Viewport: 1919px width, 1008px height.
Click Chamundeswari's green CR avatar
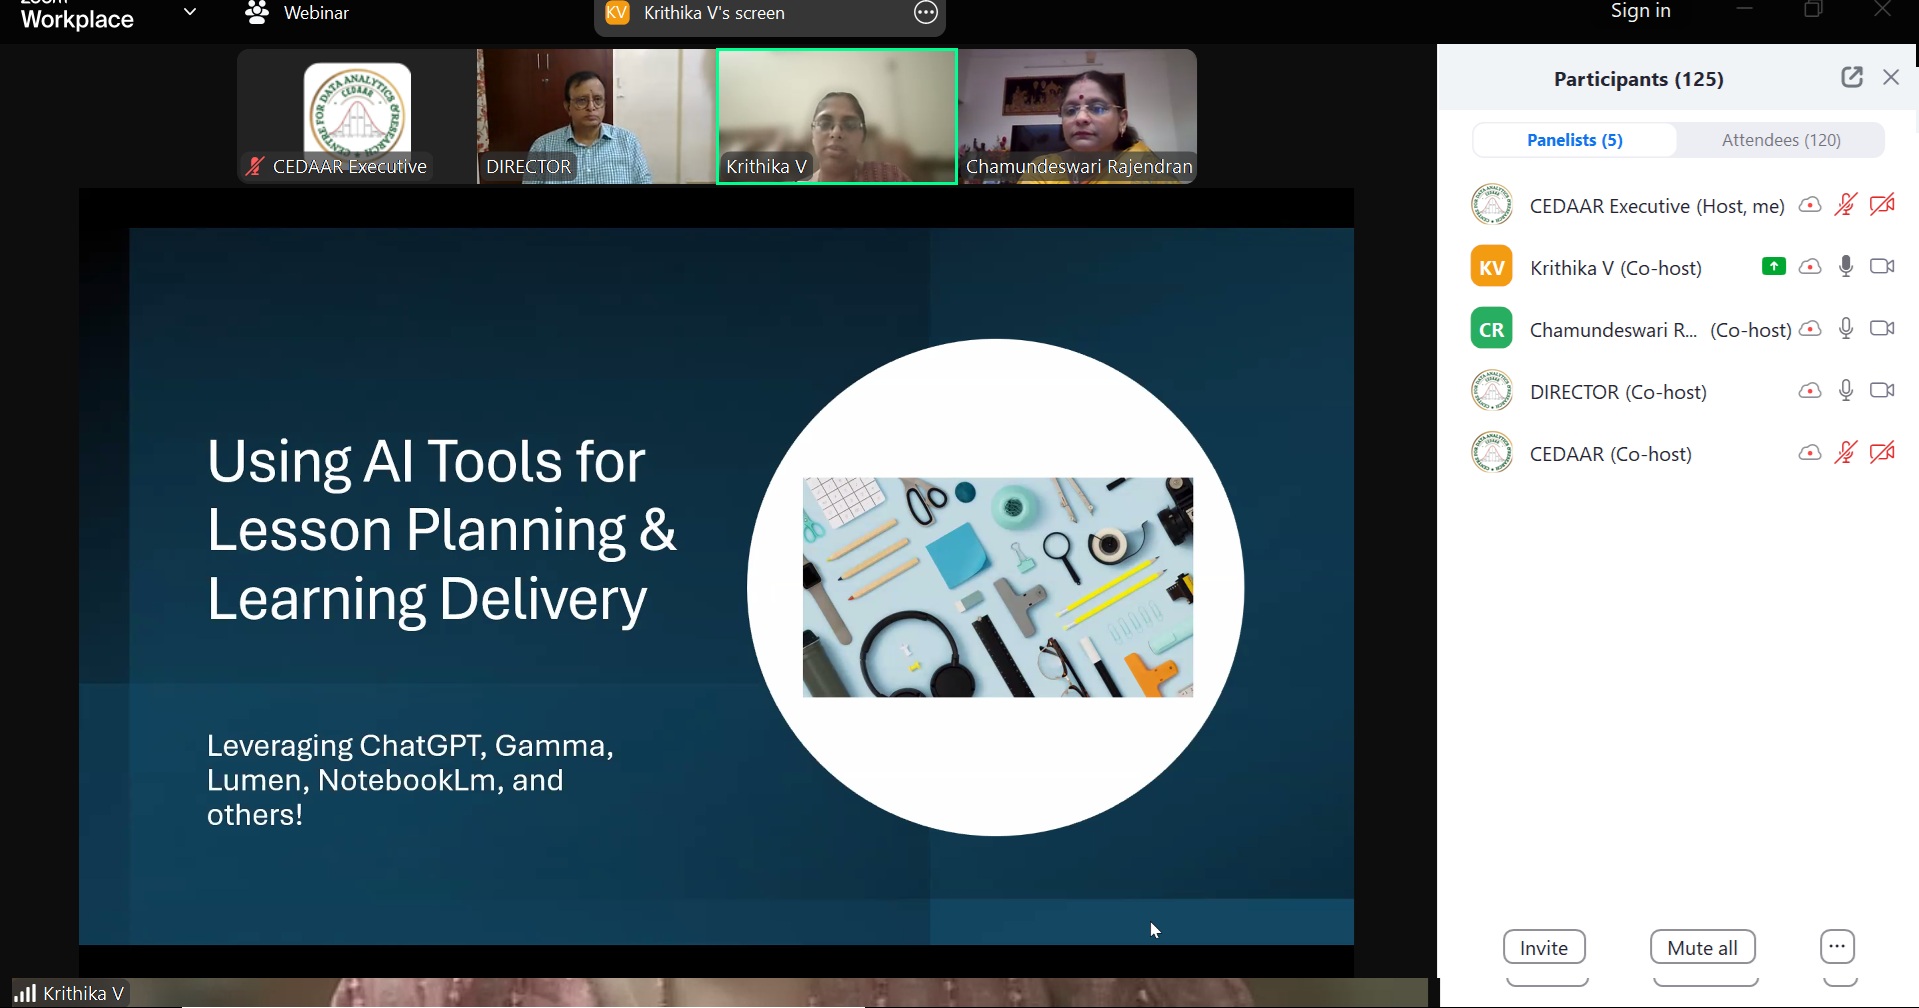coord(1491,329)
